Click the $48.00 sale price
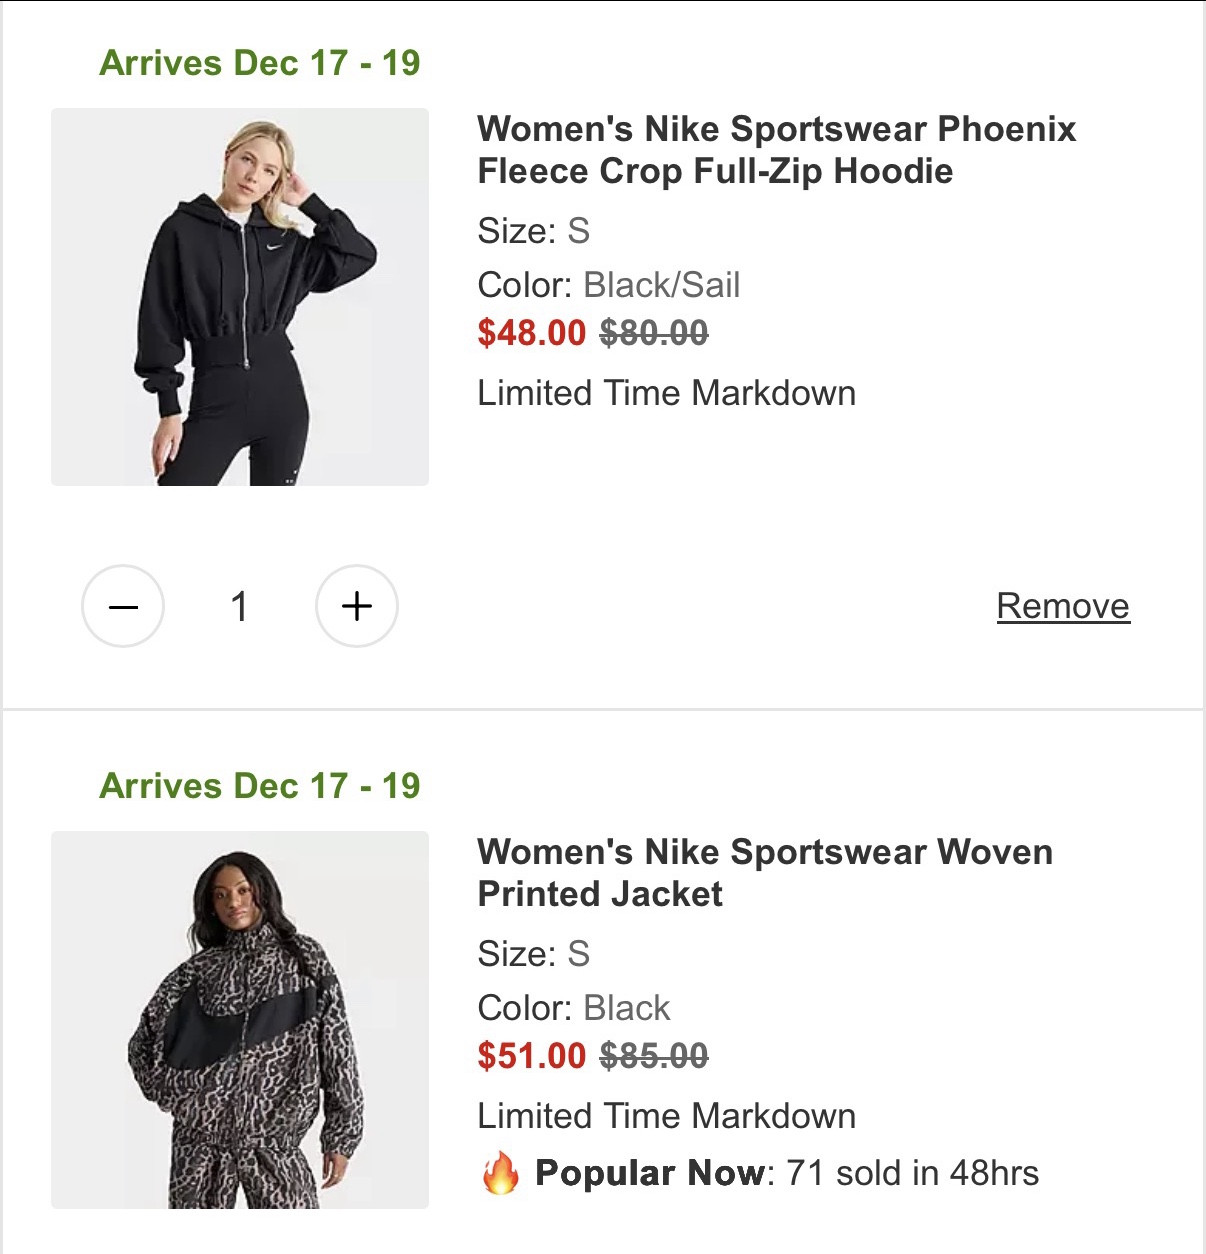Screen dimensions: 1206x1254 [x=531, y=332]
